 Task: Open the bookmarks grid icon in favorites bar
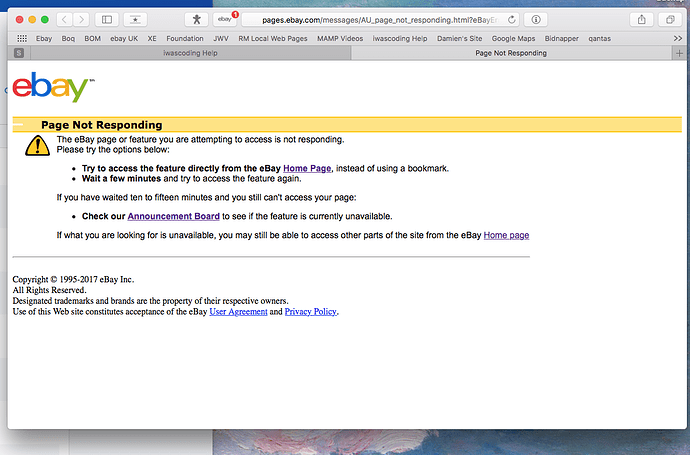(22, 38)
